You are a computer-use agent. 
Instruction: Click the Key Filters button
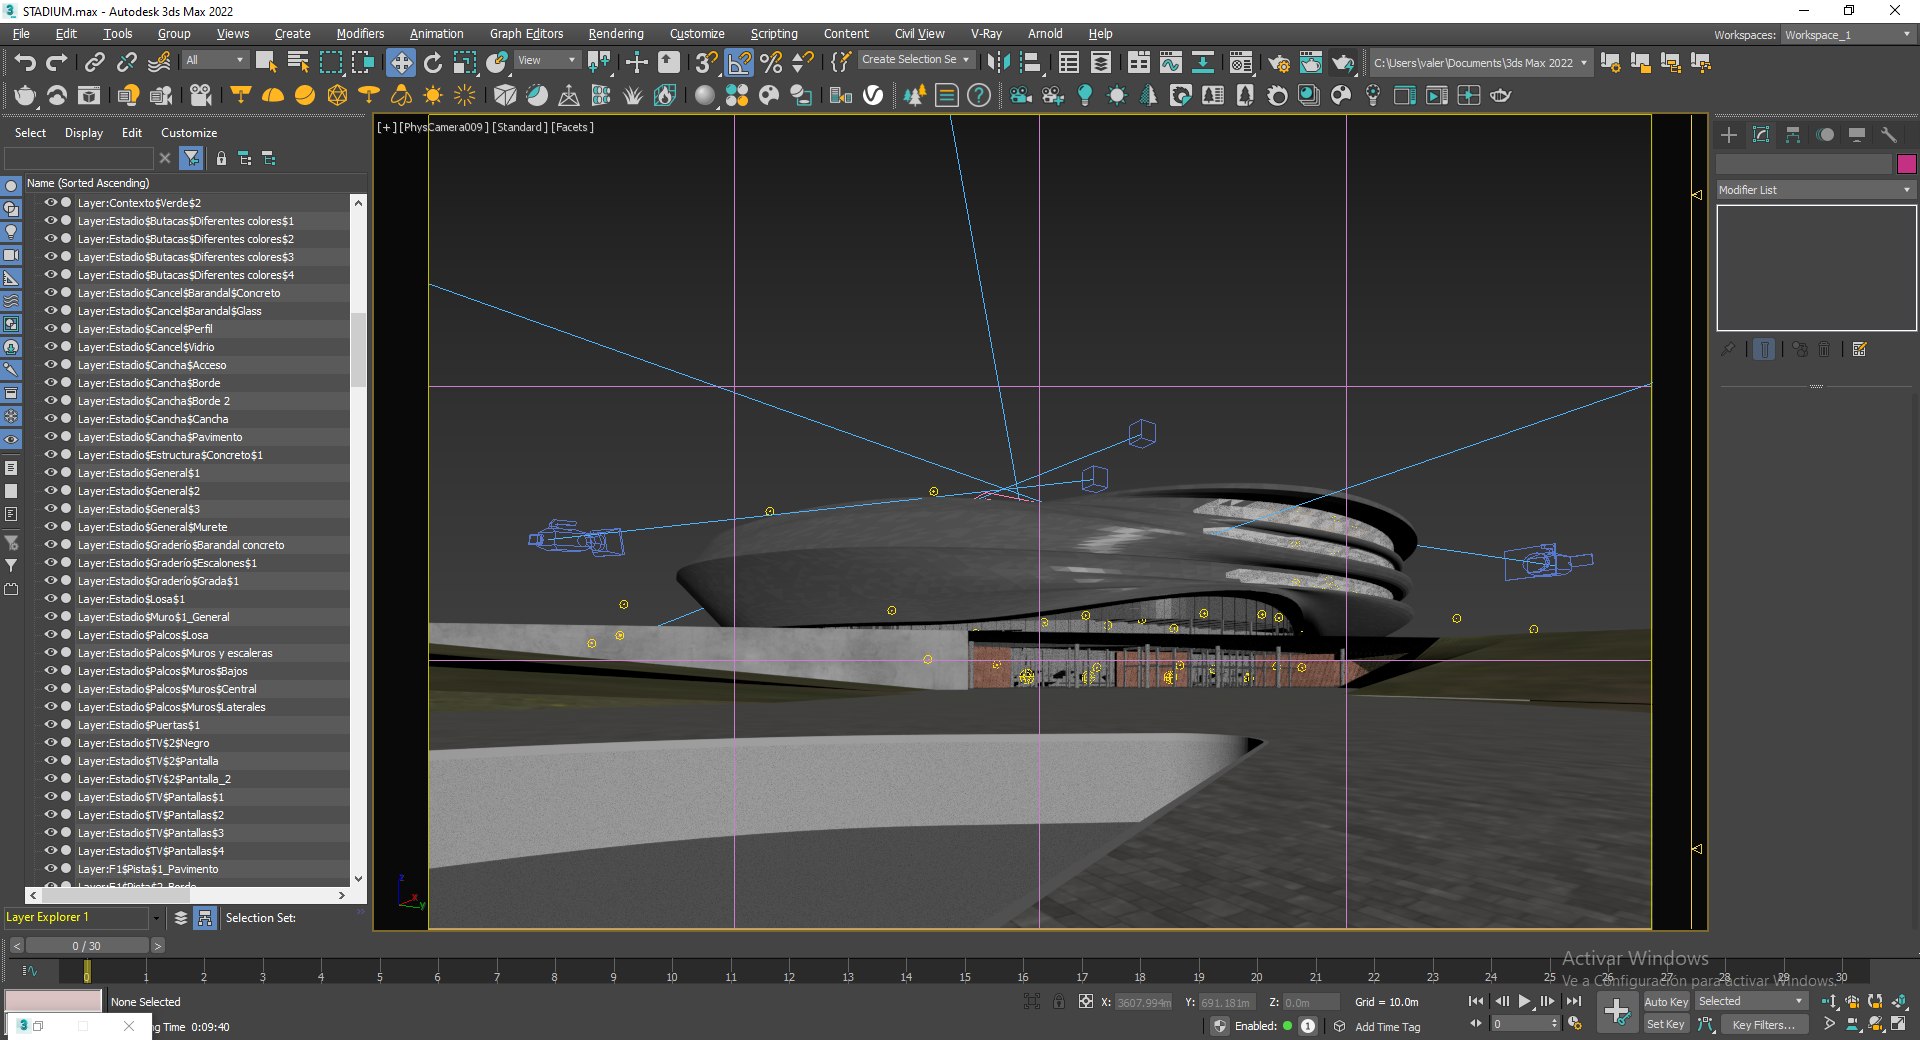(x=1764, y=1025)
